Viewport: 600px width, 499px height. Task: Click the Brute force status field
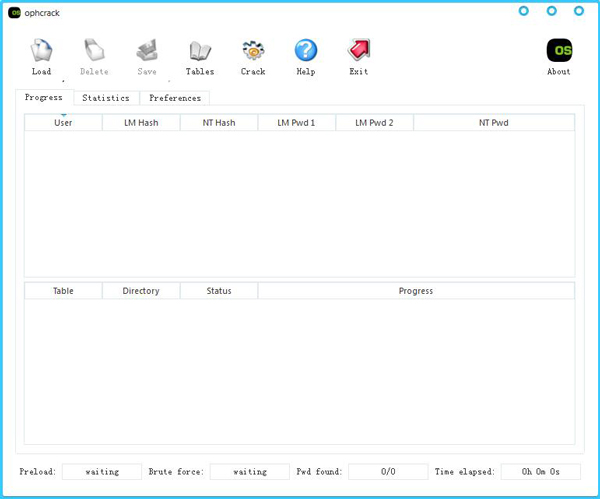pyautogui.click(x=250, y=471)
